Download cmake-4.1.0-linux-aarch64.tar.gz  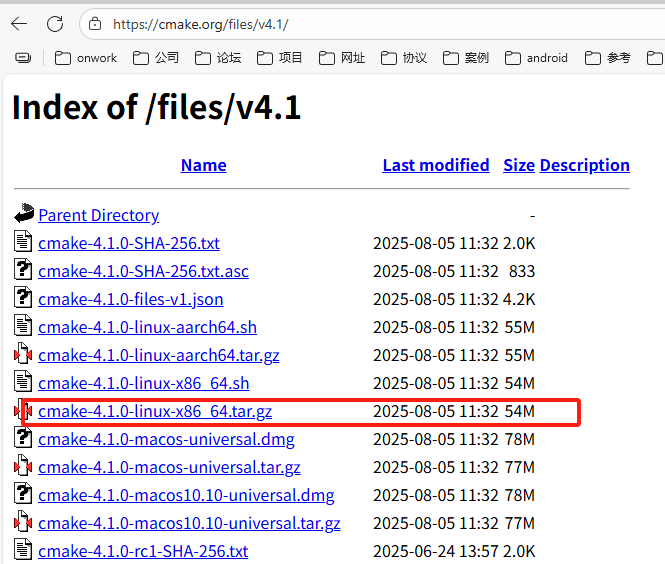pyautogui.click(x=159, y=355)
